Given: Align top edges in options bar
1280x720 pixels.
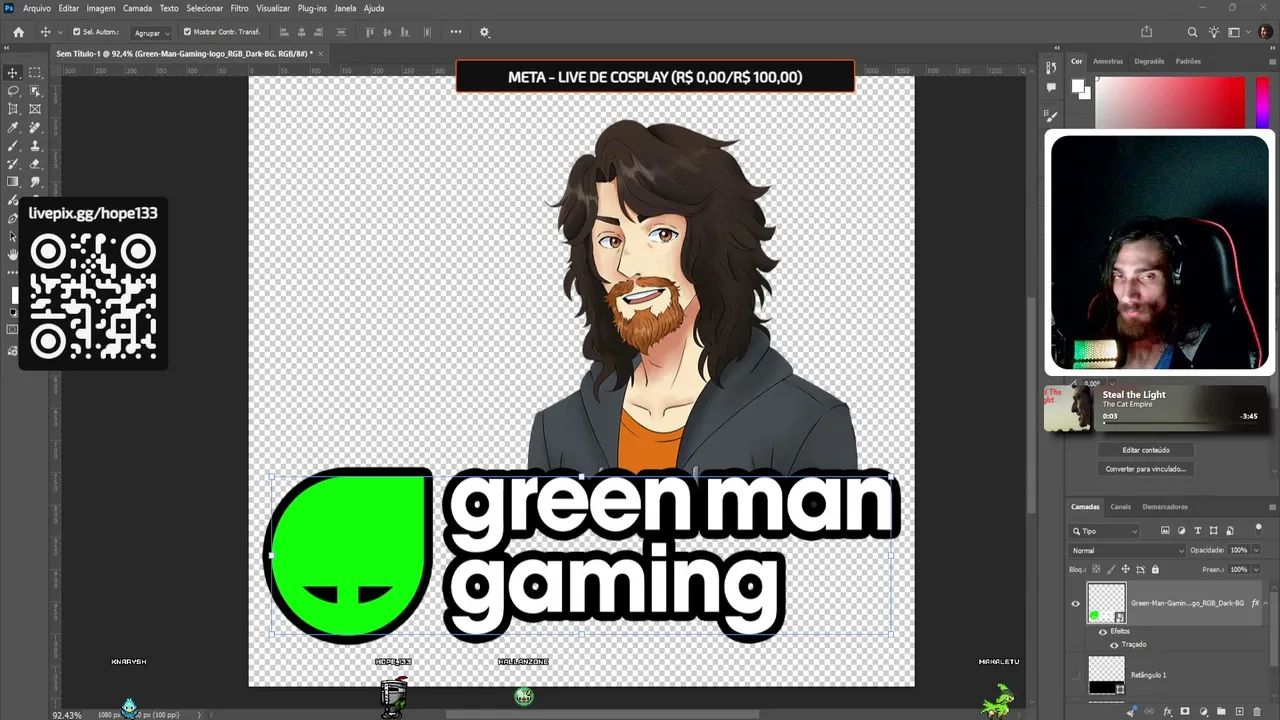Looking at the screenshot, I should point(370,32).
